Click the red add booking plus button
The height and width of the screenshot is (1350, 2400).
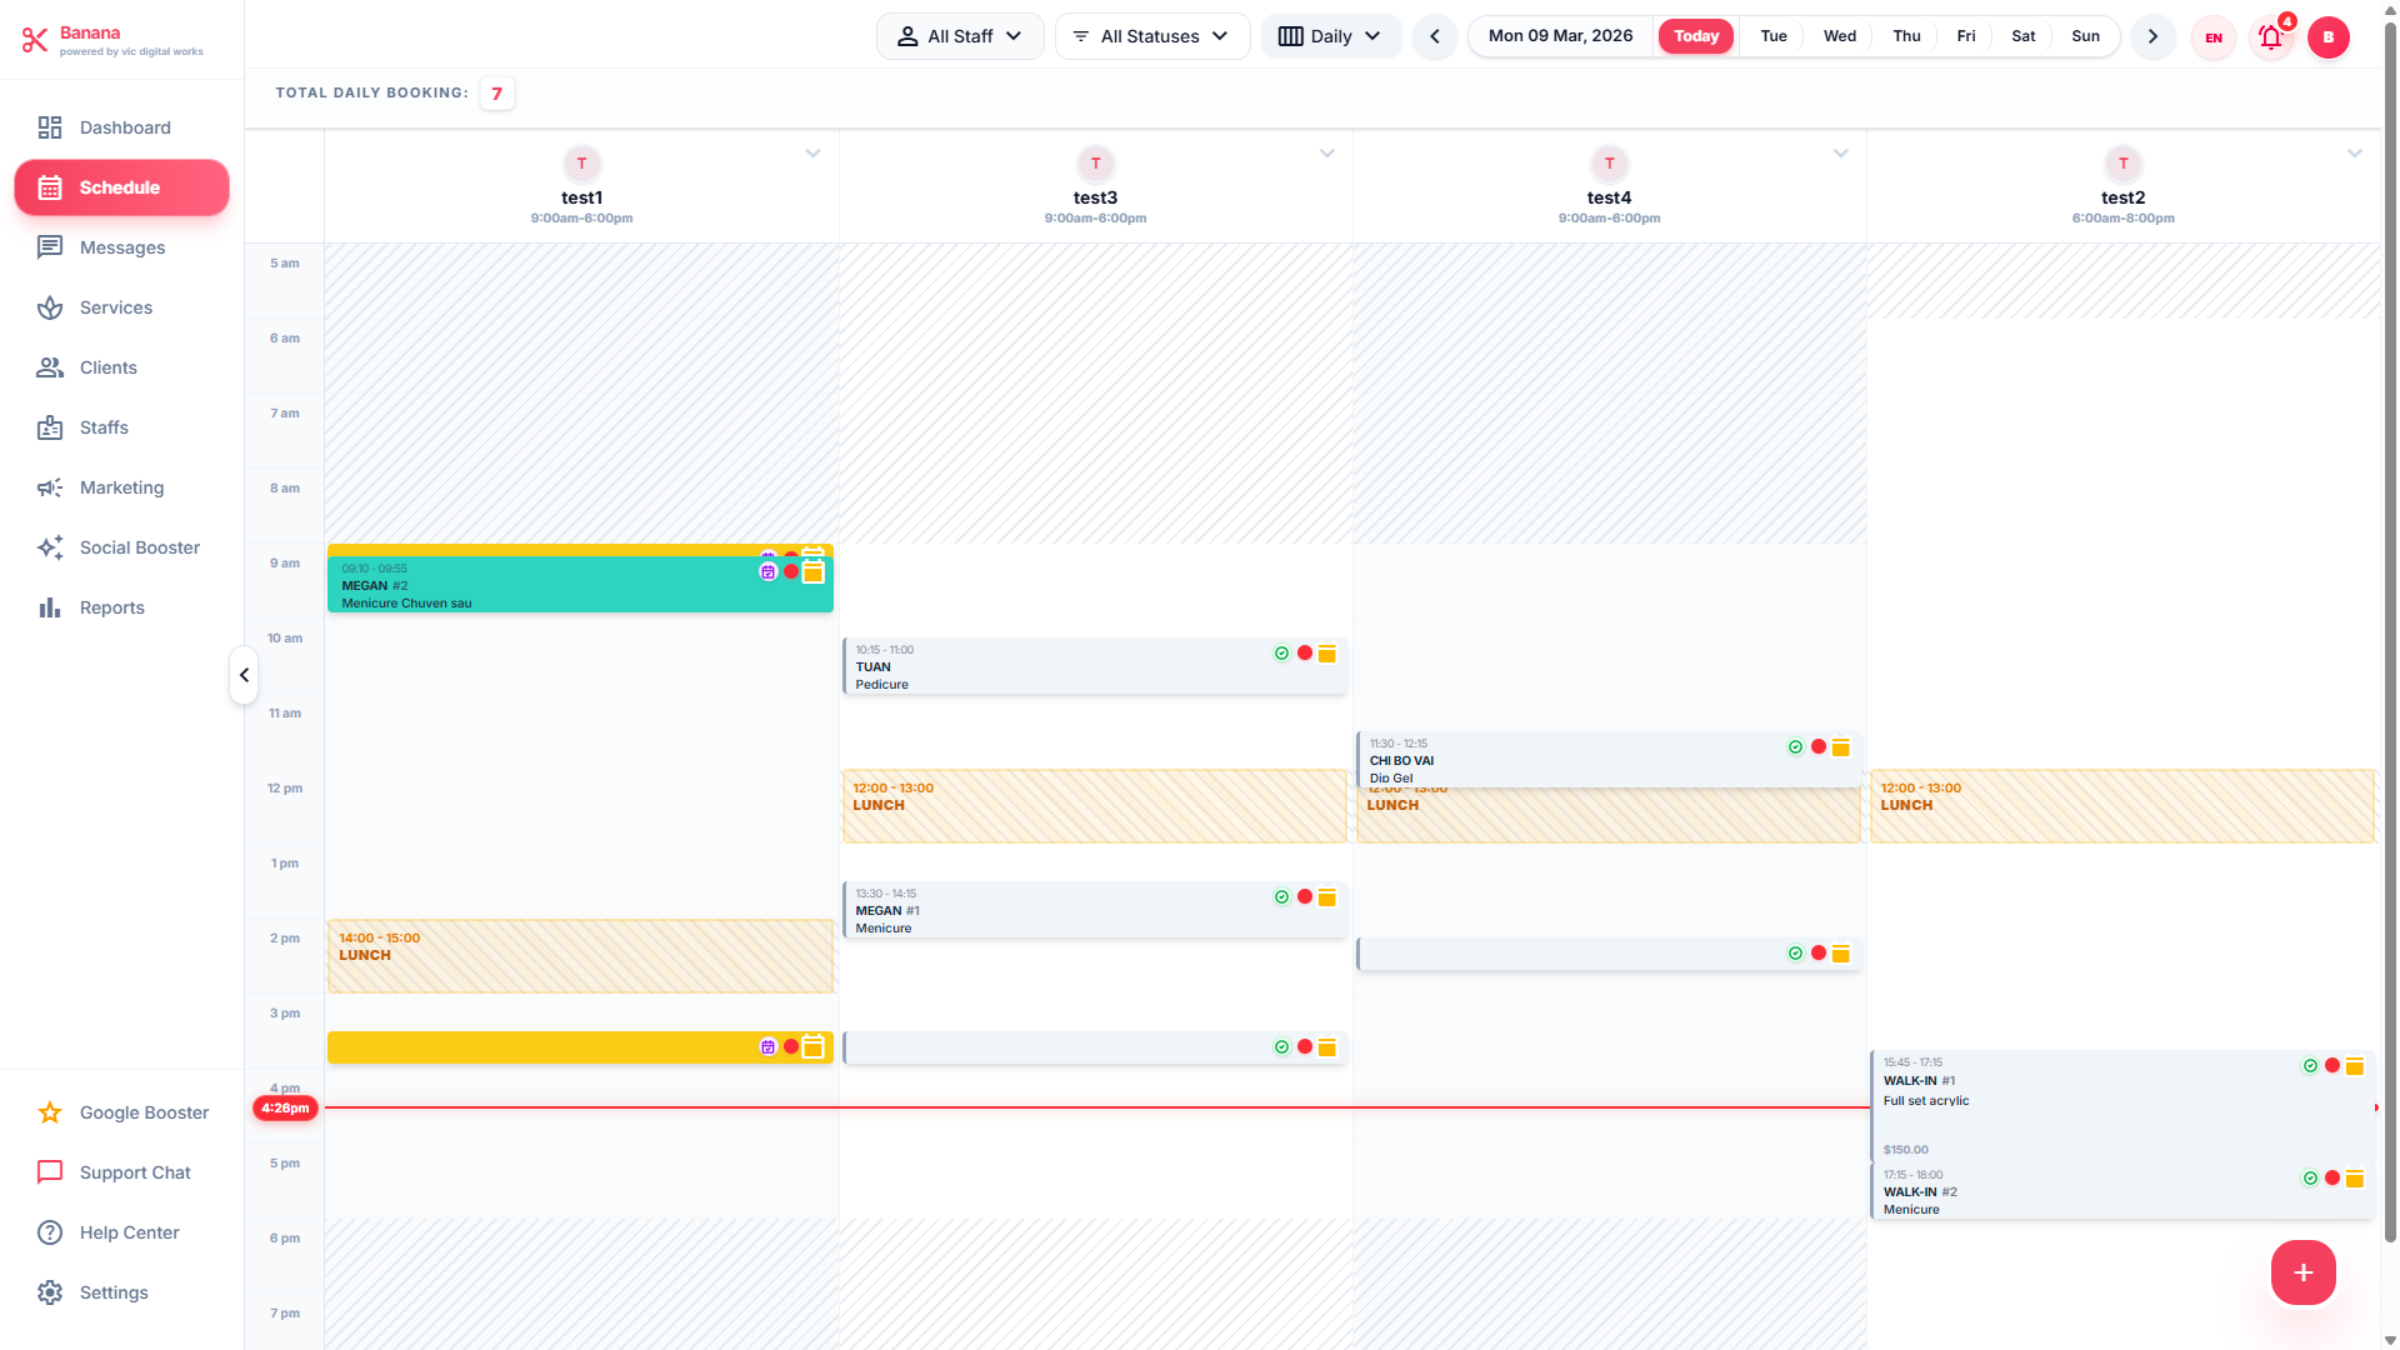coord(2302,1272)
